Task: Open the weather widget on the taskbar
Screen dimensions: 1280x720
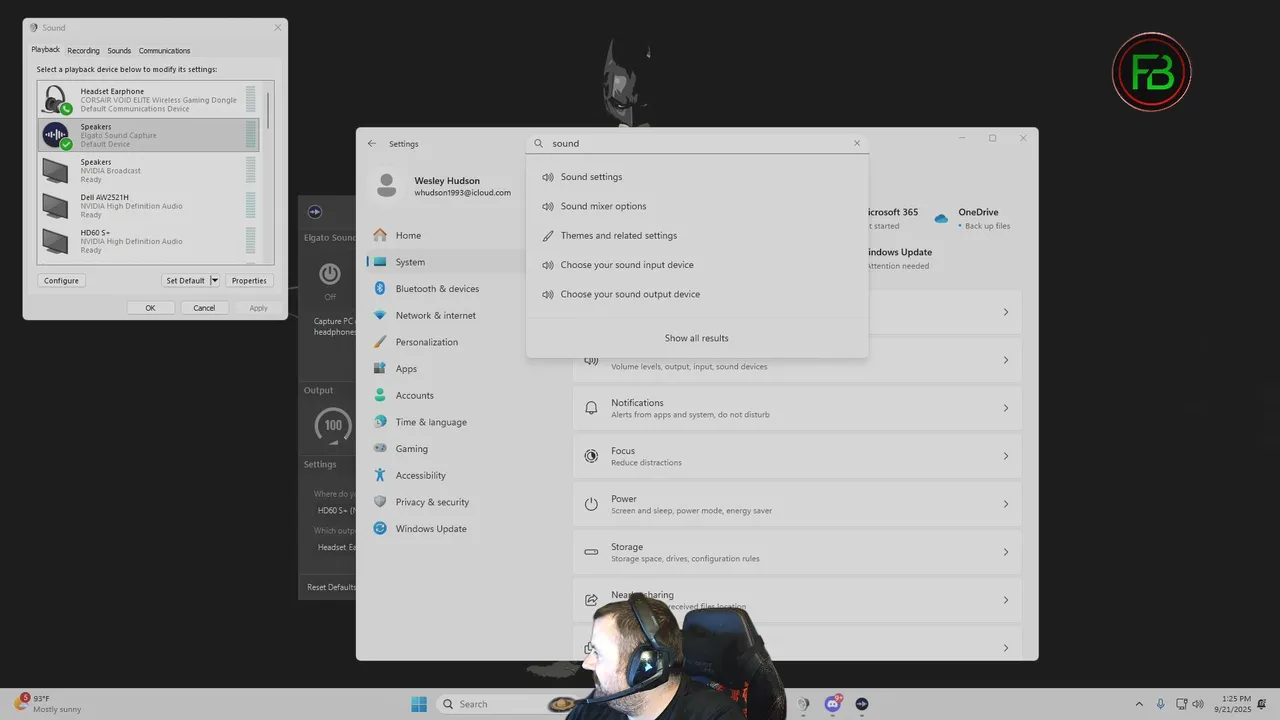Action: (48, 704)
